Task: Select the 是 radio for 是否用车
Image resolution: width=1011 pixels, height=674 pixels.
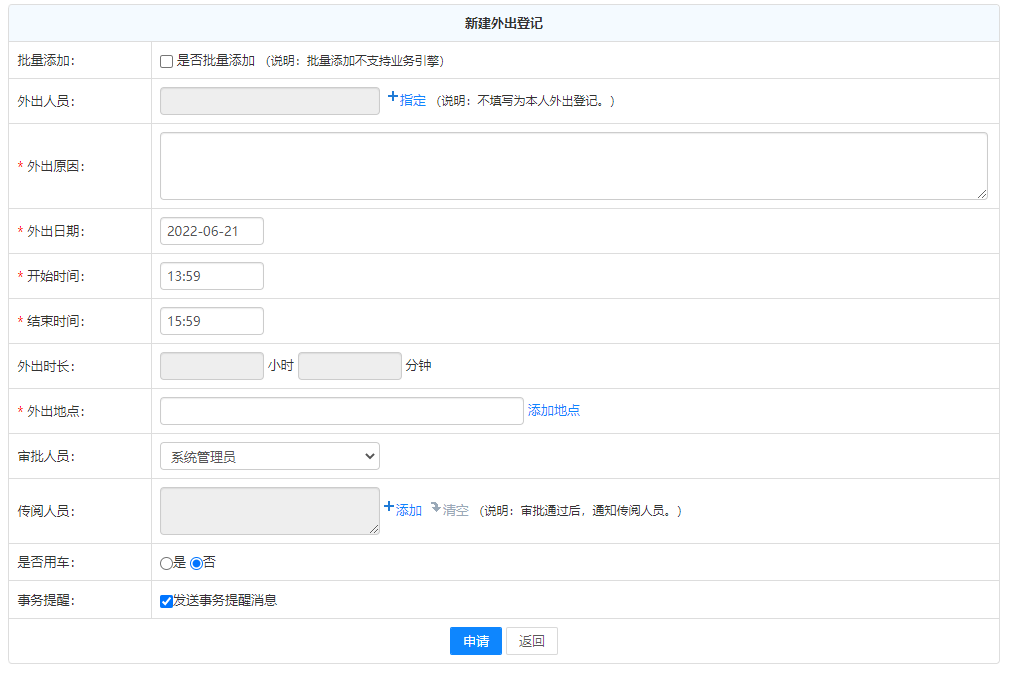Action: click(166, 563)
